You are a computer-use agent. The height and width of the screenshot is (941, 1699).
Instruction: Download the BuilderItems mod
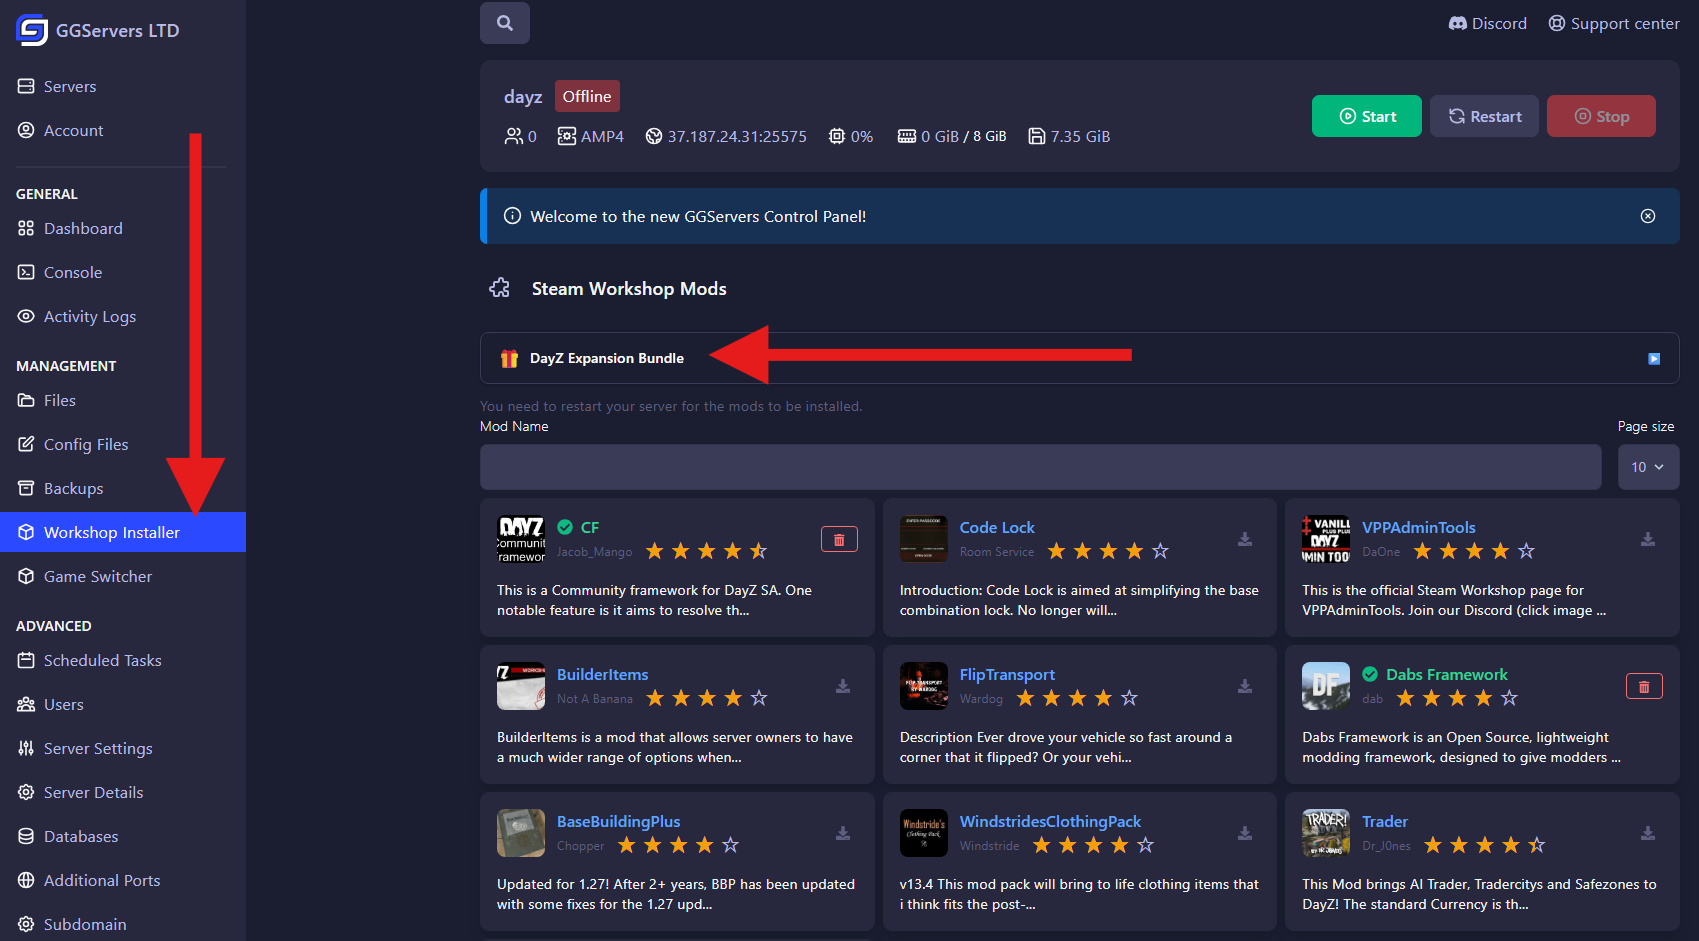[842, 686]
